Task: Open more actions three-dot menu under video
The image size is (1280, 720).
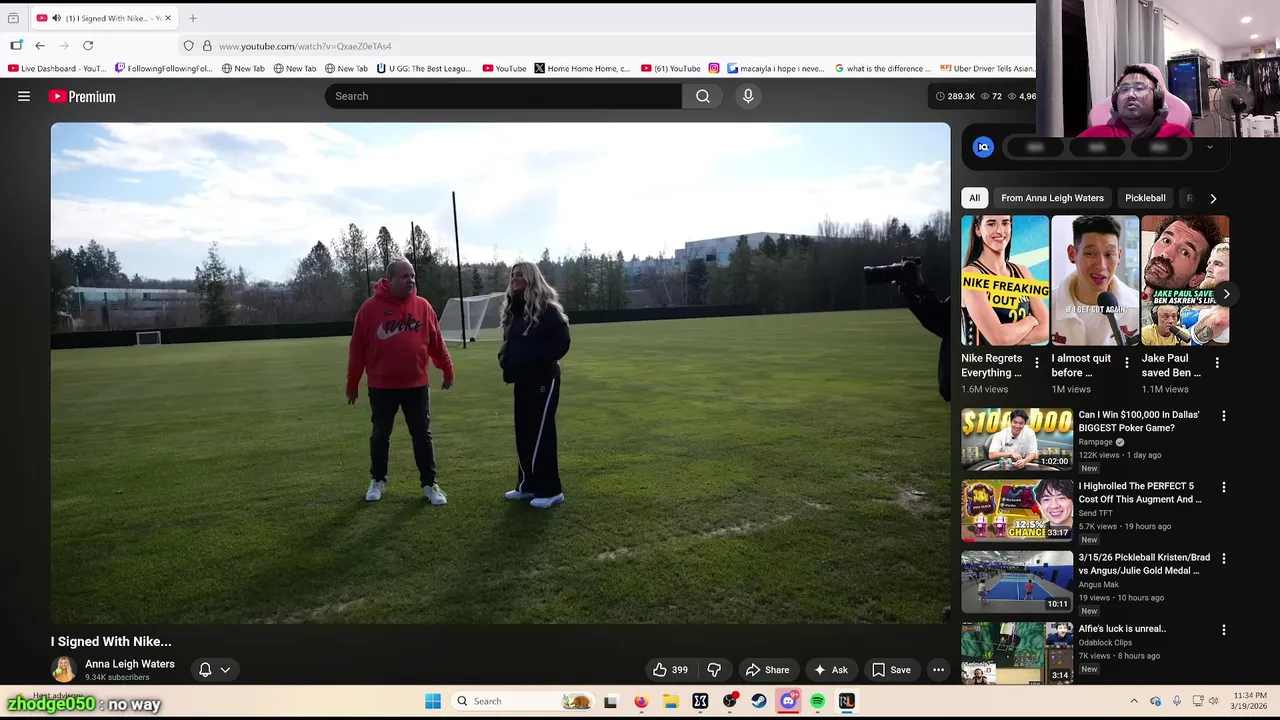Action: pos(938,670)
